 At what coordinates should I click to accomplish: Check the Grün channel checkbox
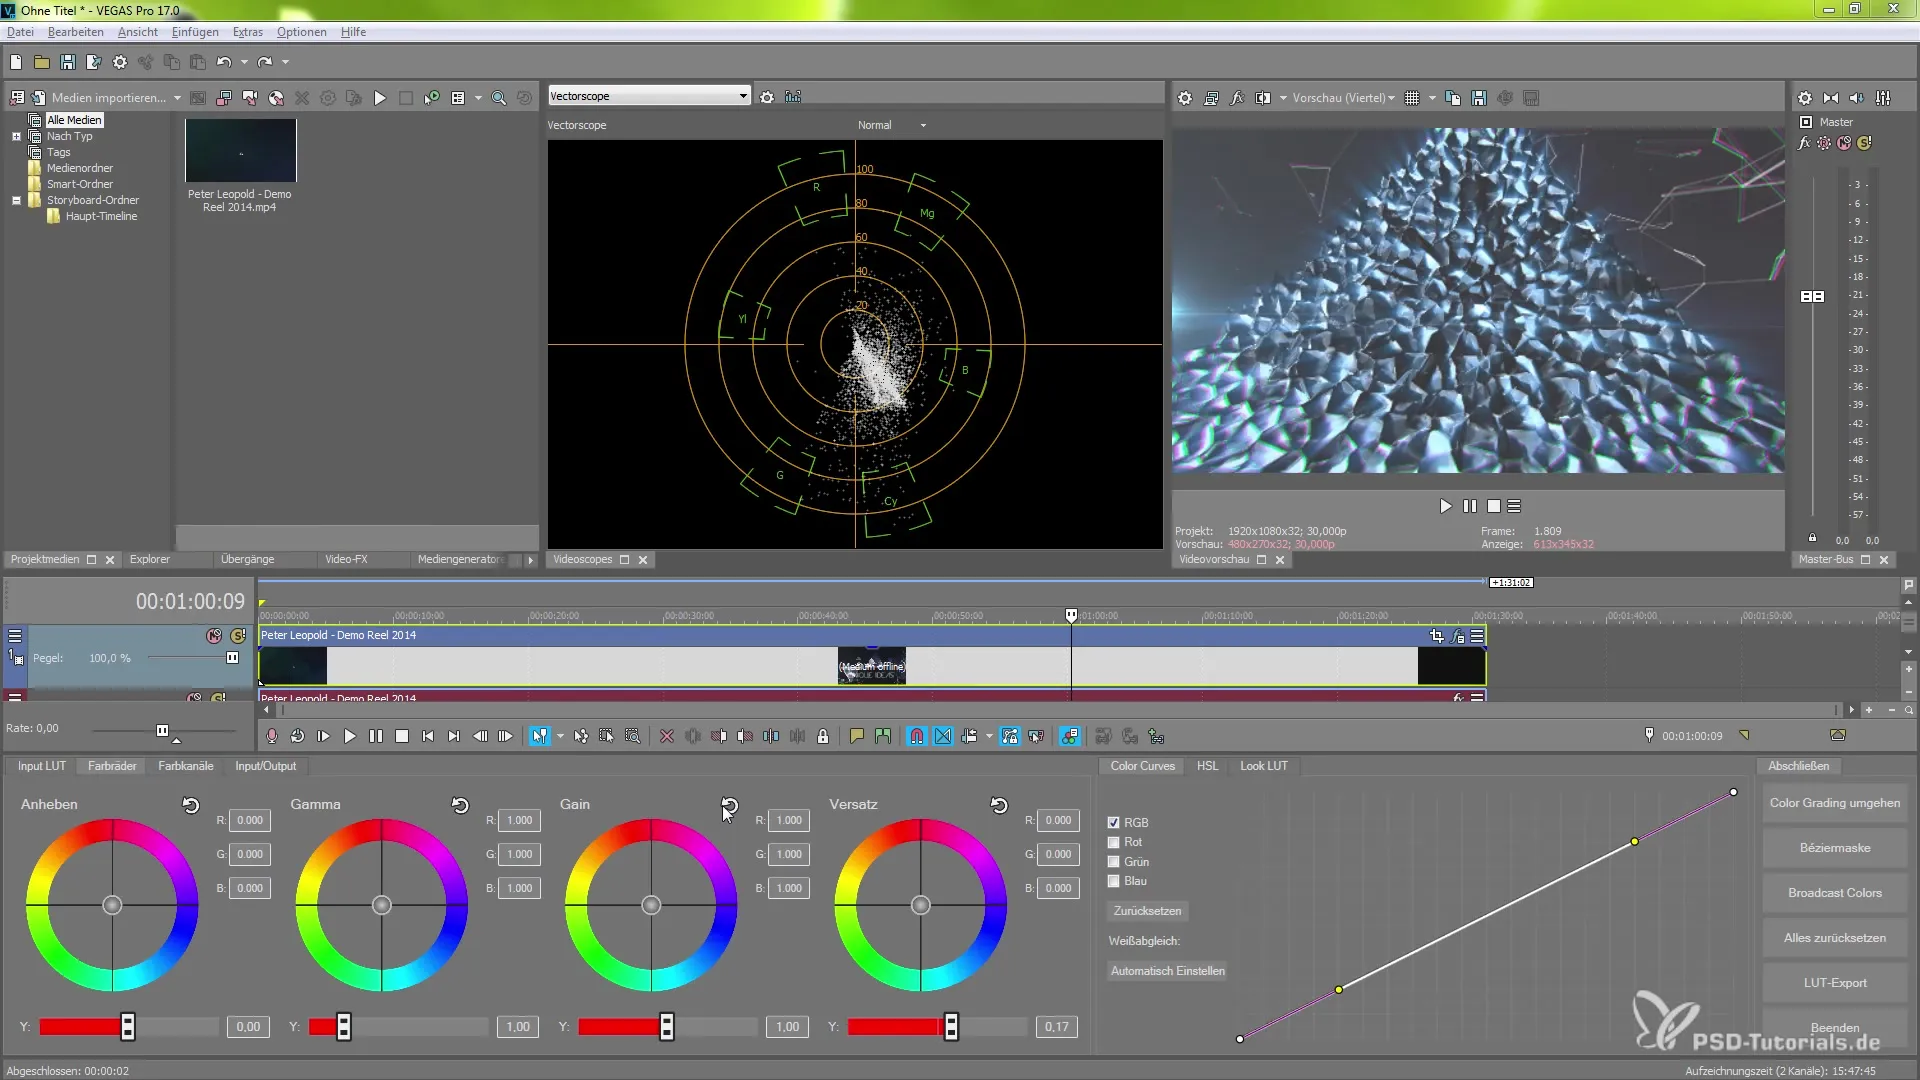[1113, 862]
